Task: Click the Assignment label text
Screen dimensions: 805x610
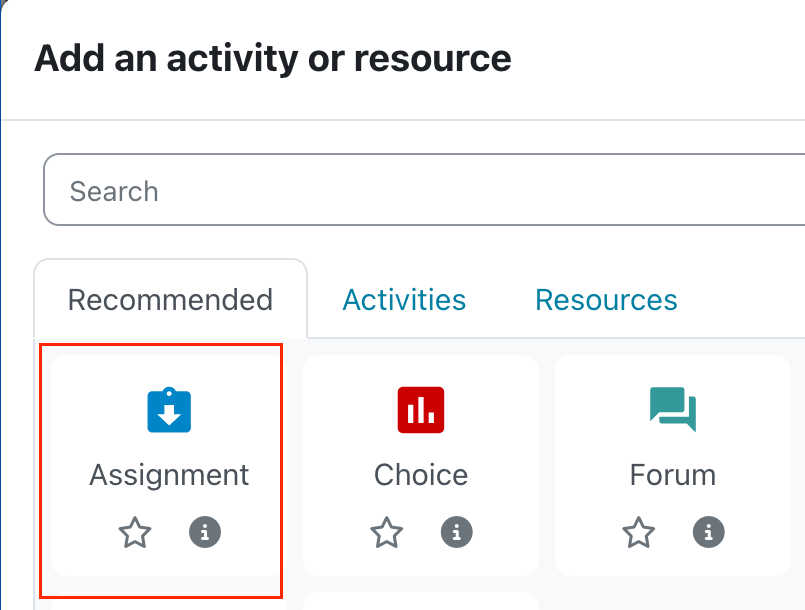Action: pos(169,474)
